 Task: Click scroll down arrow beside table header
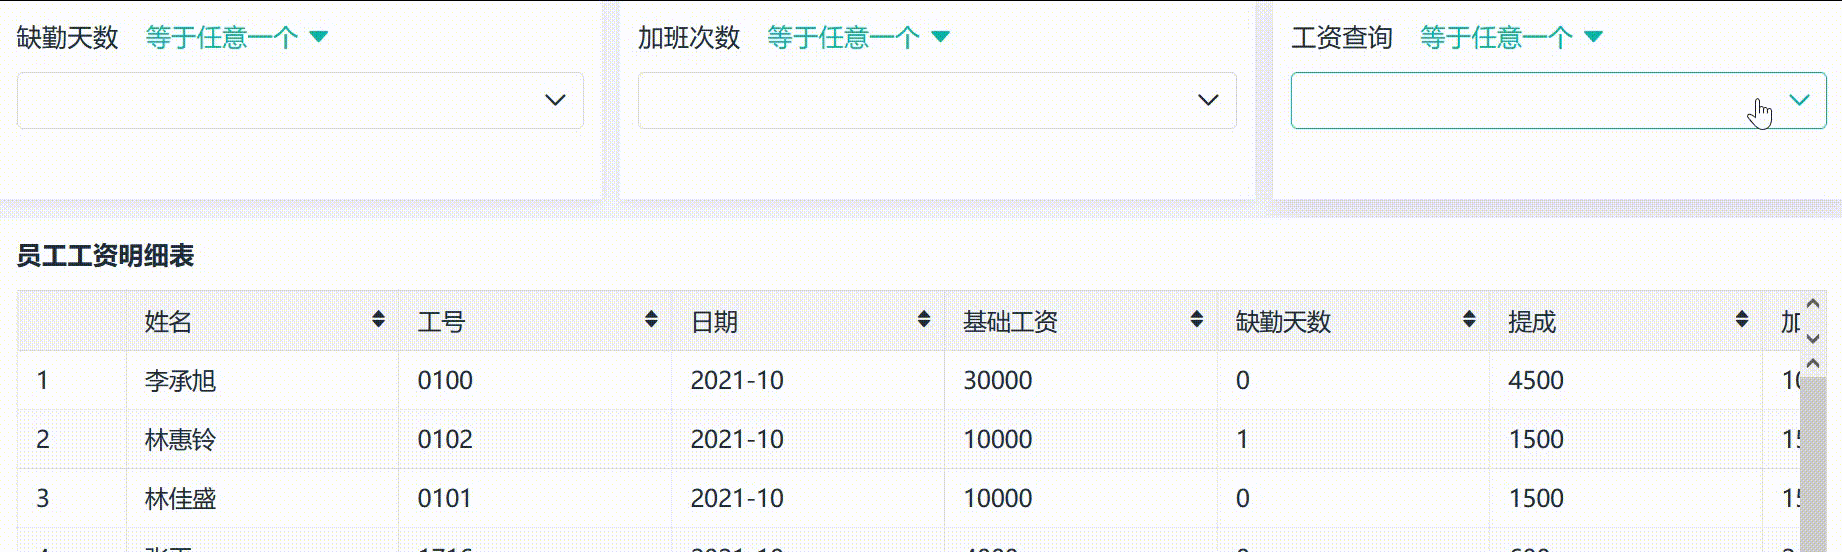[1813, 338]
